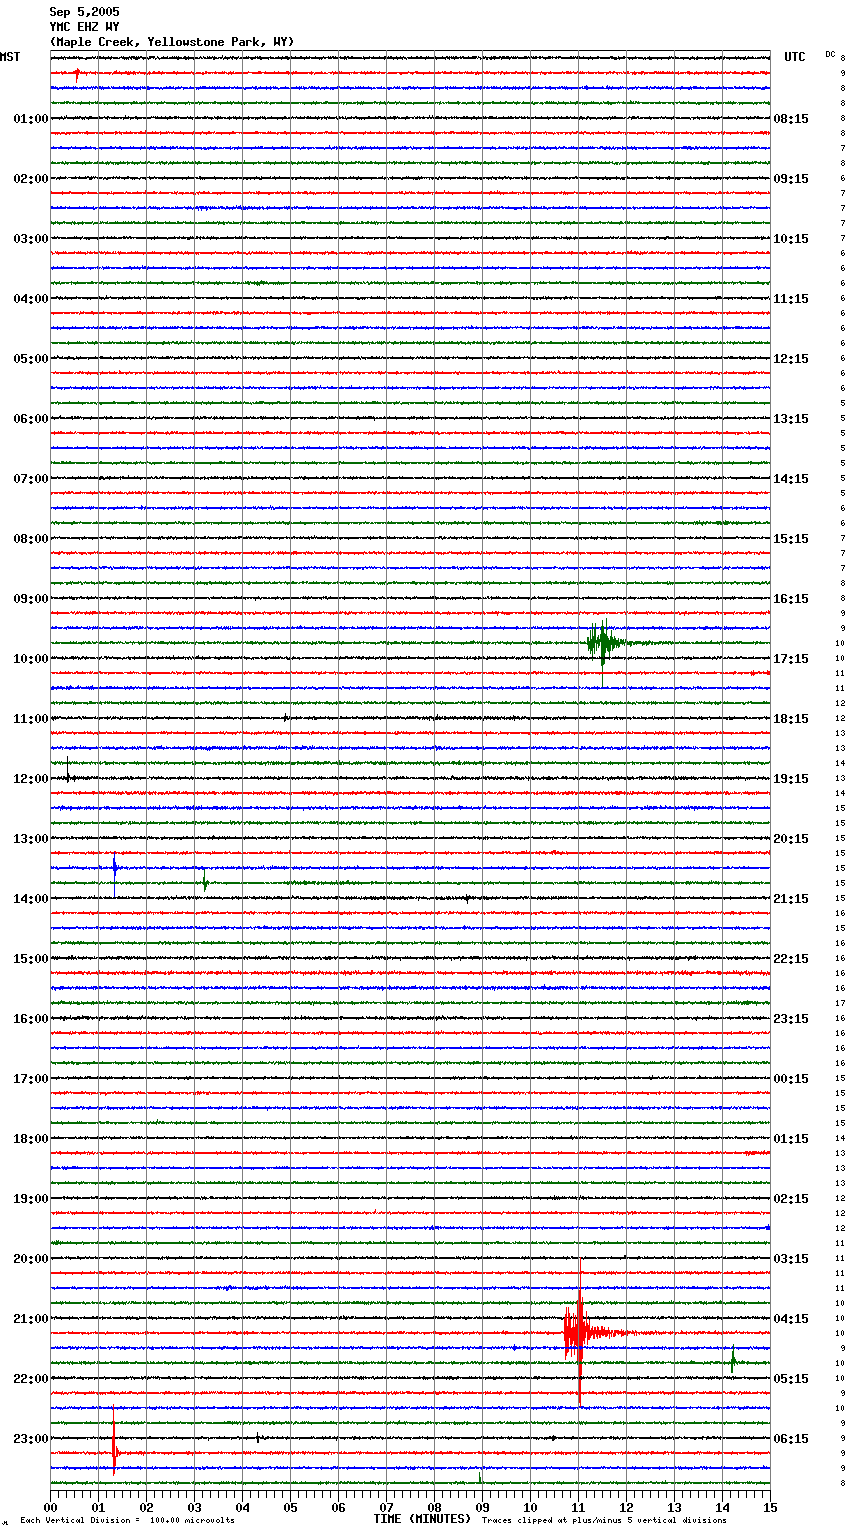
Task: Click the 03 minute axis tick label
Action: point(194,1508)
